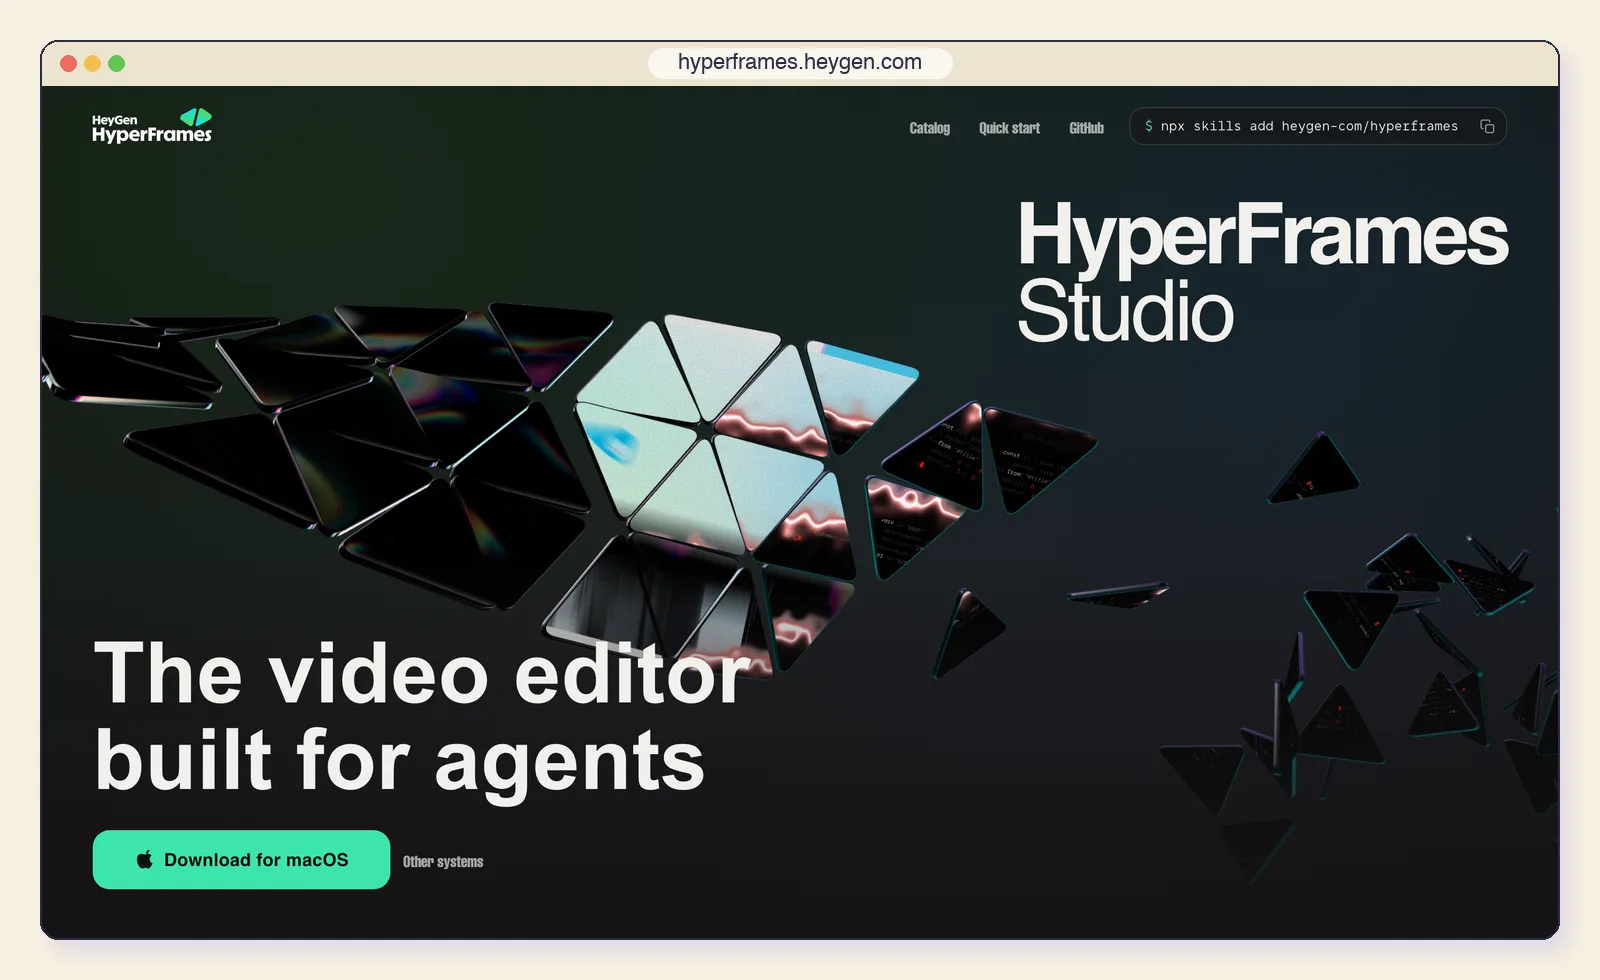Visit the GitHub link
Viewport: 1600px width, 980px height.
coord(1086,128)
